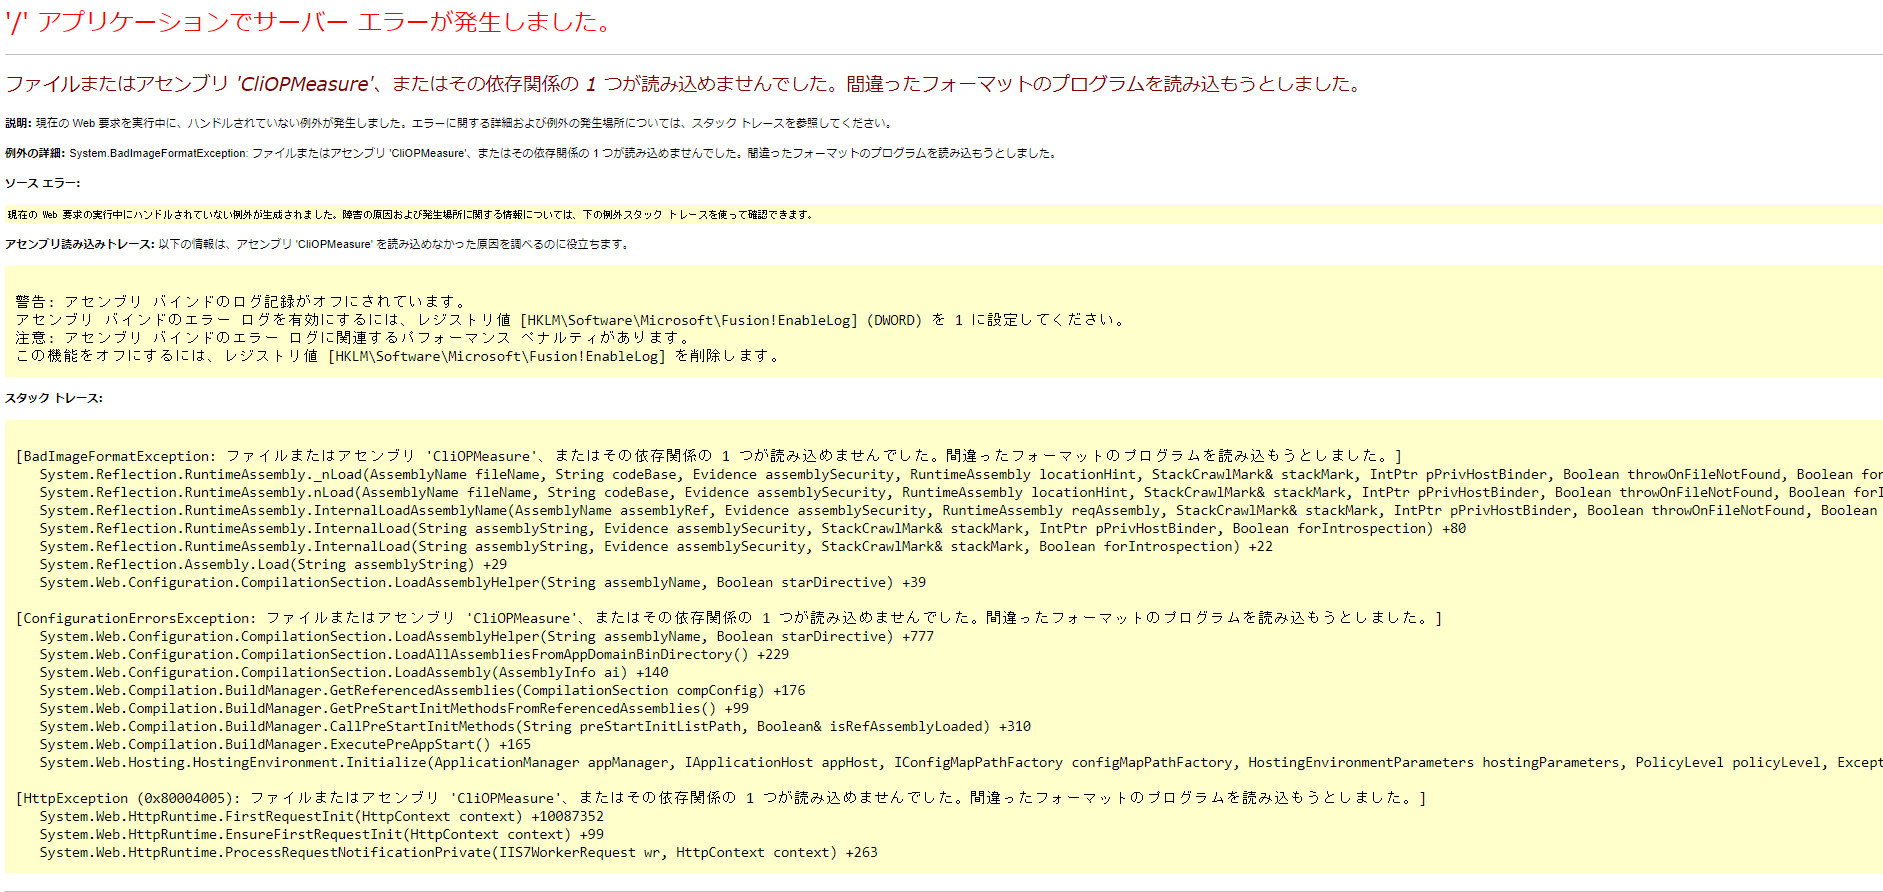This screenshot has height=892, width=1883.
Task: Click 'System.BadImageFormatException' in the exception details line
Action: pyautogui.click(x=158, y=153)
